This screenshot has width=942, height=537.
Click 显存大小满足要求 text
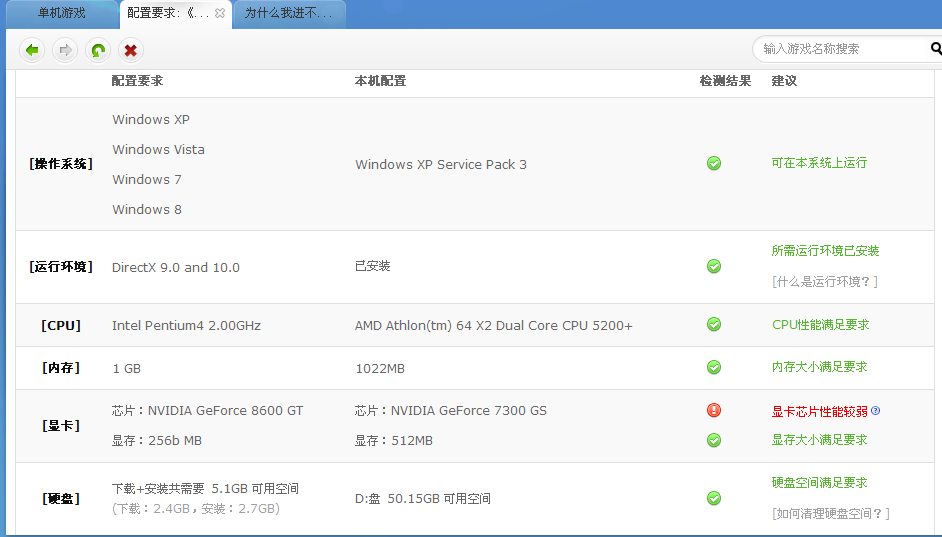point(819,440)
